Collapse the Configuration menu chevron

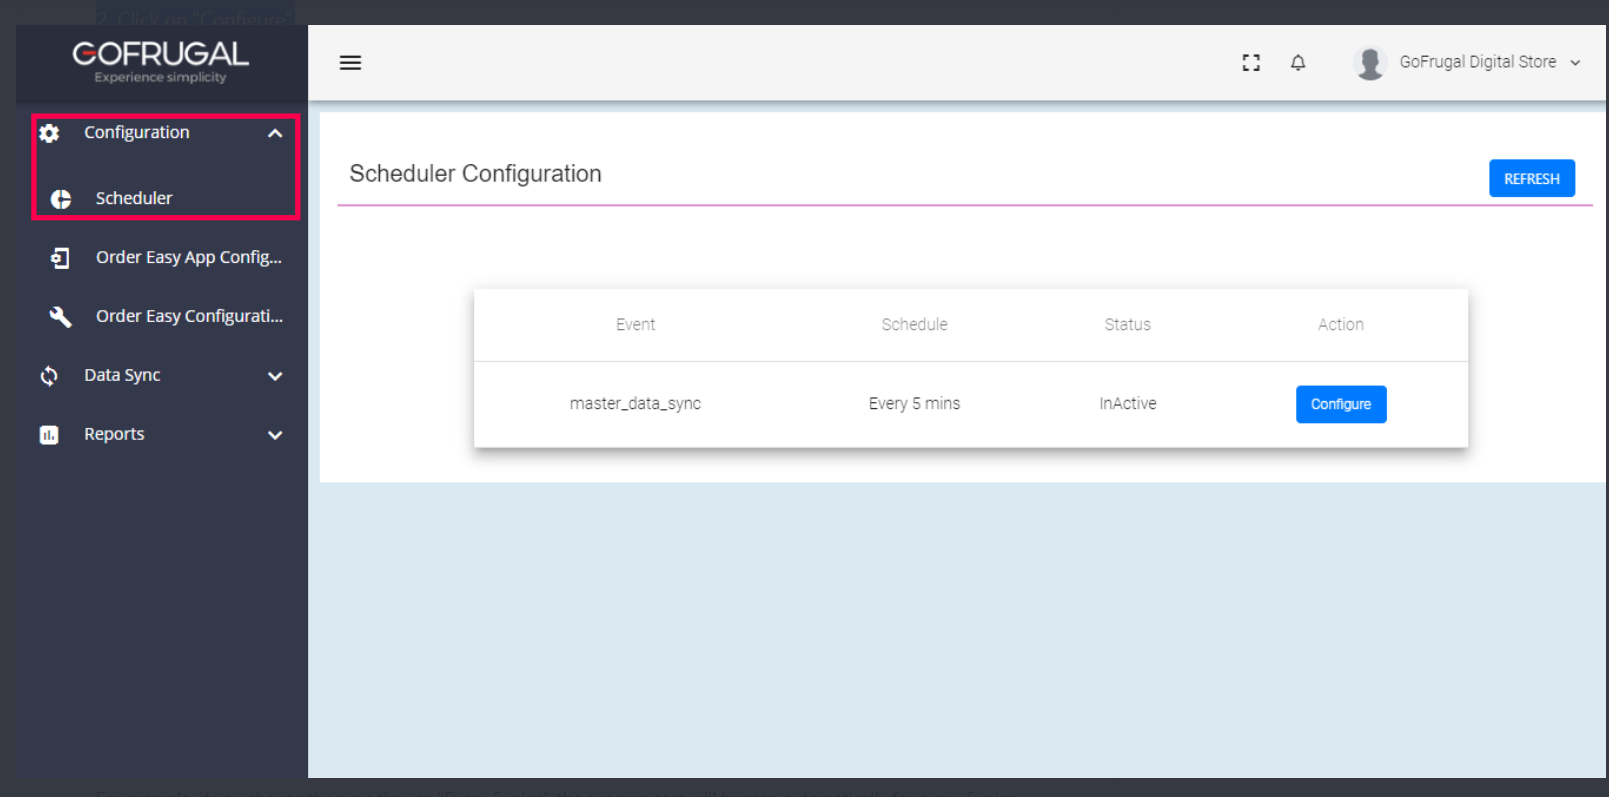coord(275,133)
